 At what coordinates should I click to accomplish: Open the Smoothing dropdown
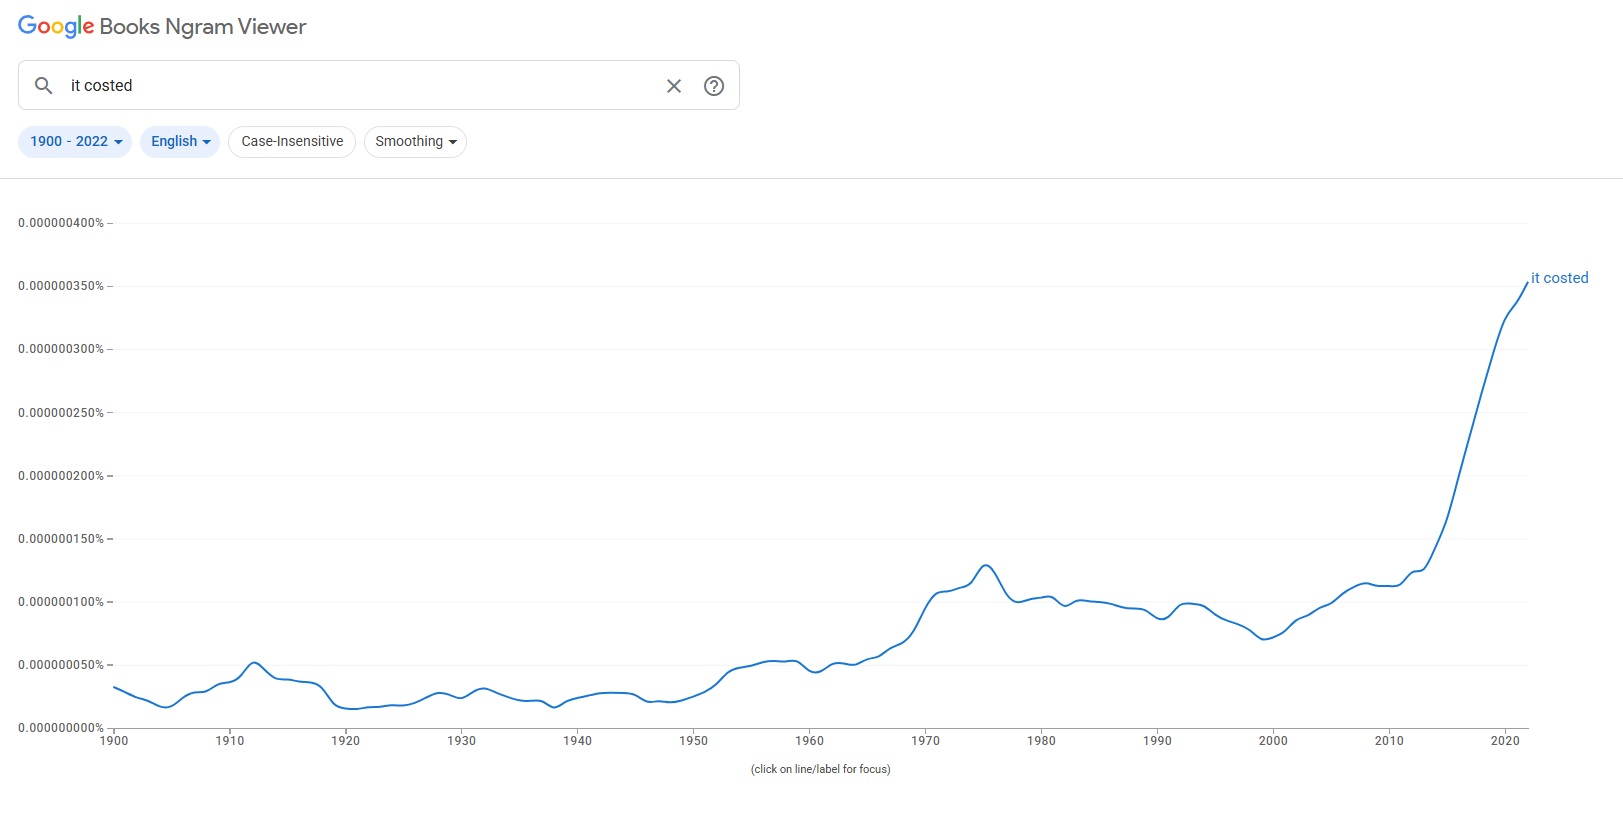pos(415,142)
